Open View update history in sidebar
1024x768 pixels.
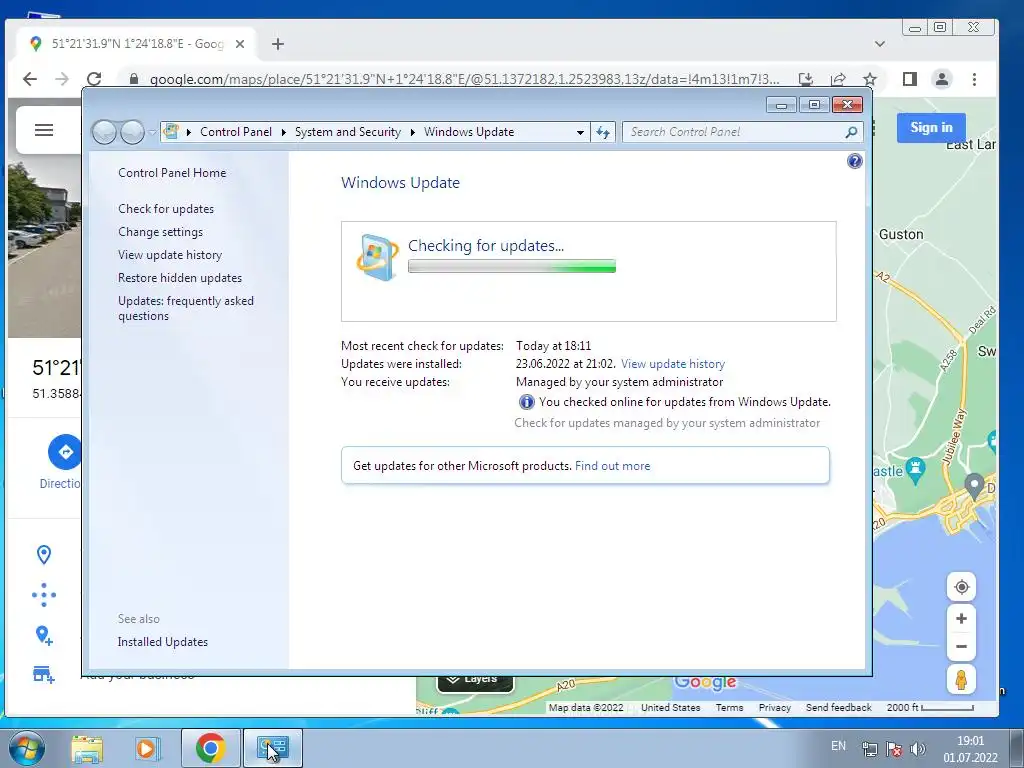tap(170, 255)
